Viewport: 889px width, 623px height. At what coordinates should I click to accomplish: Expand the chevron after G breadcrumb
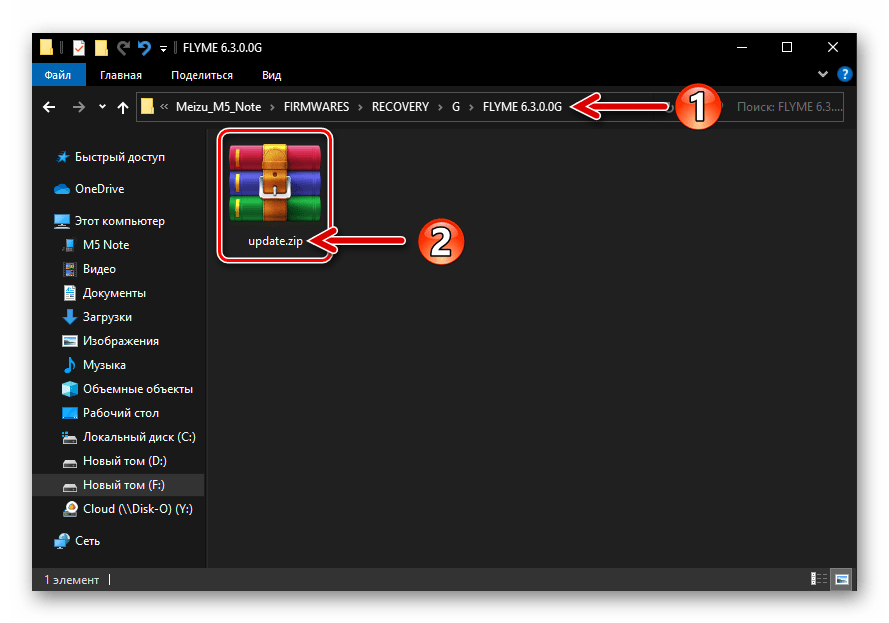pyautogui.click(x=471, y=107)
